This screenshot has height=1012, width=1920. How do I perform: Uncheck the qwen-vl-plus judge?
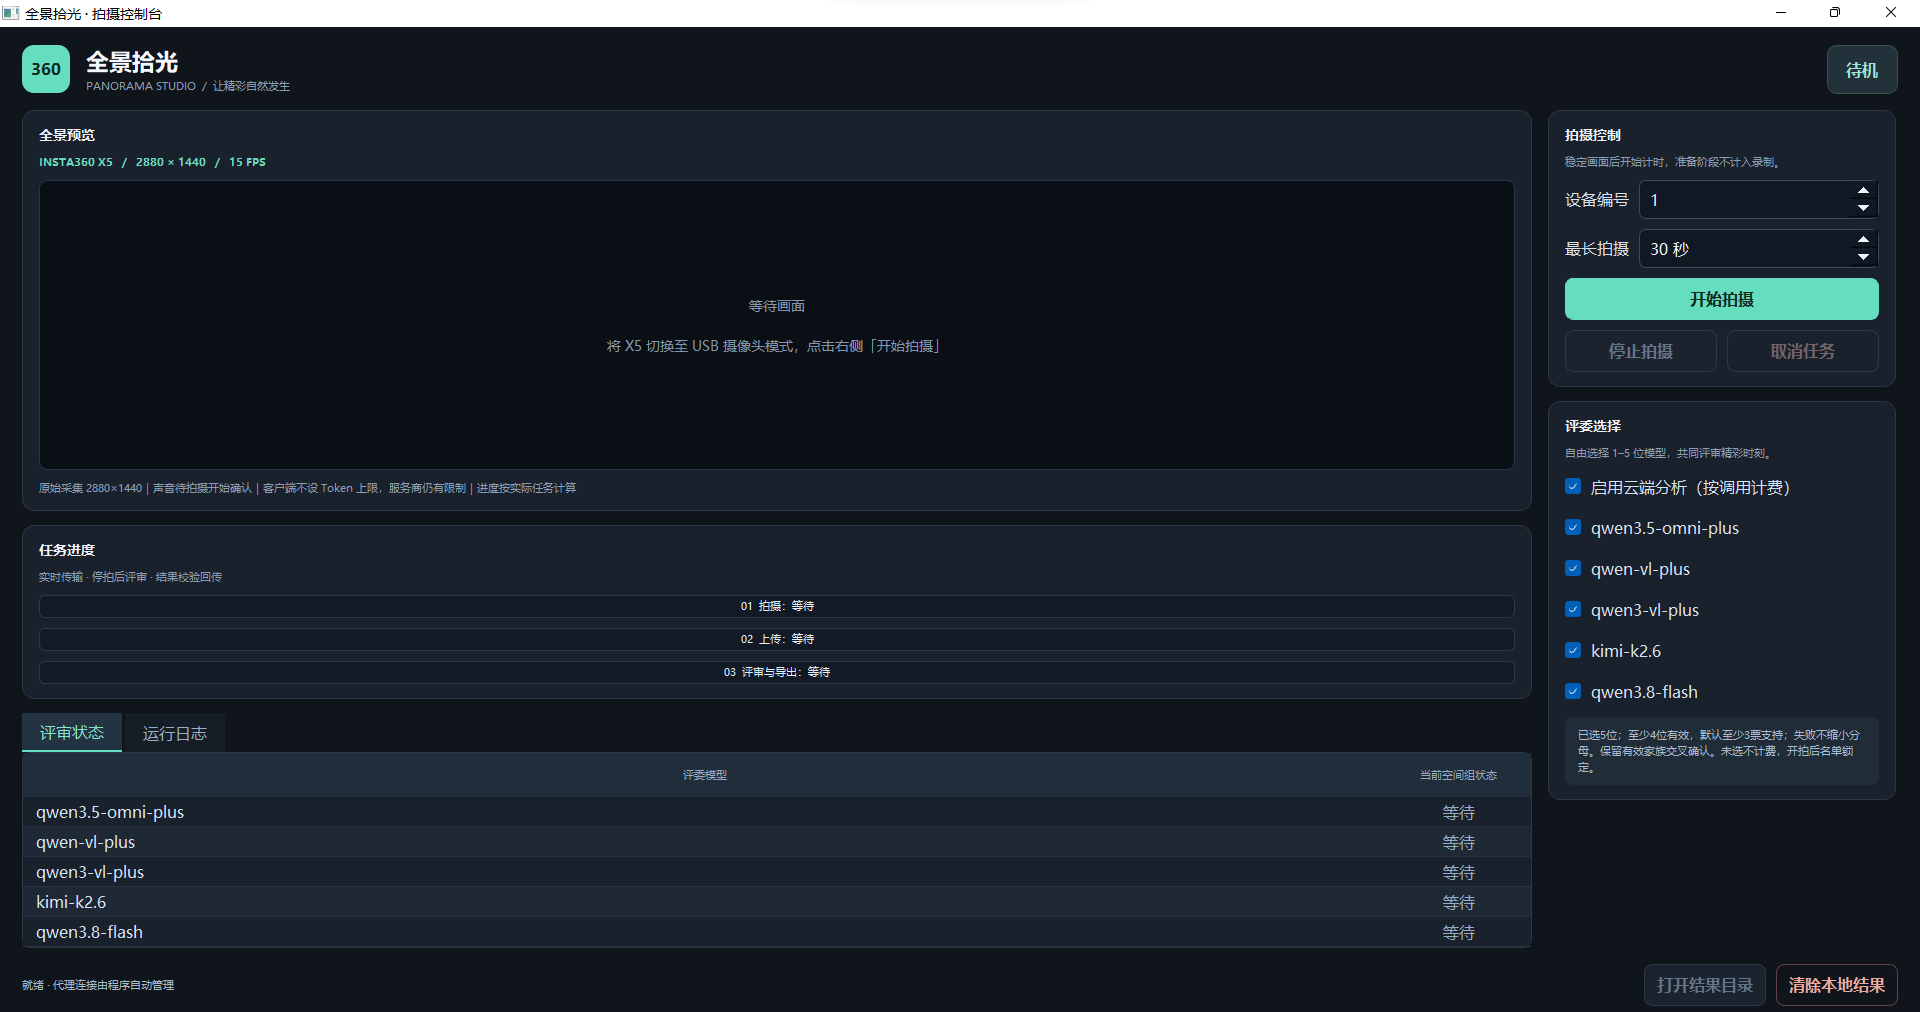coord(1573,569)
